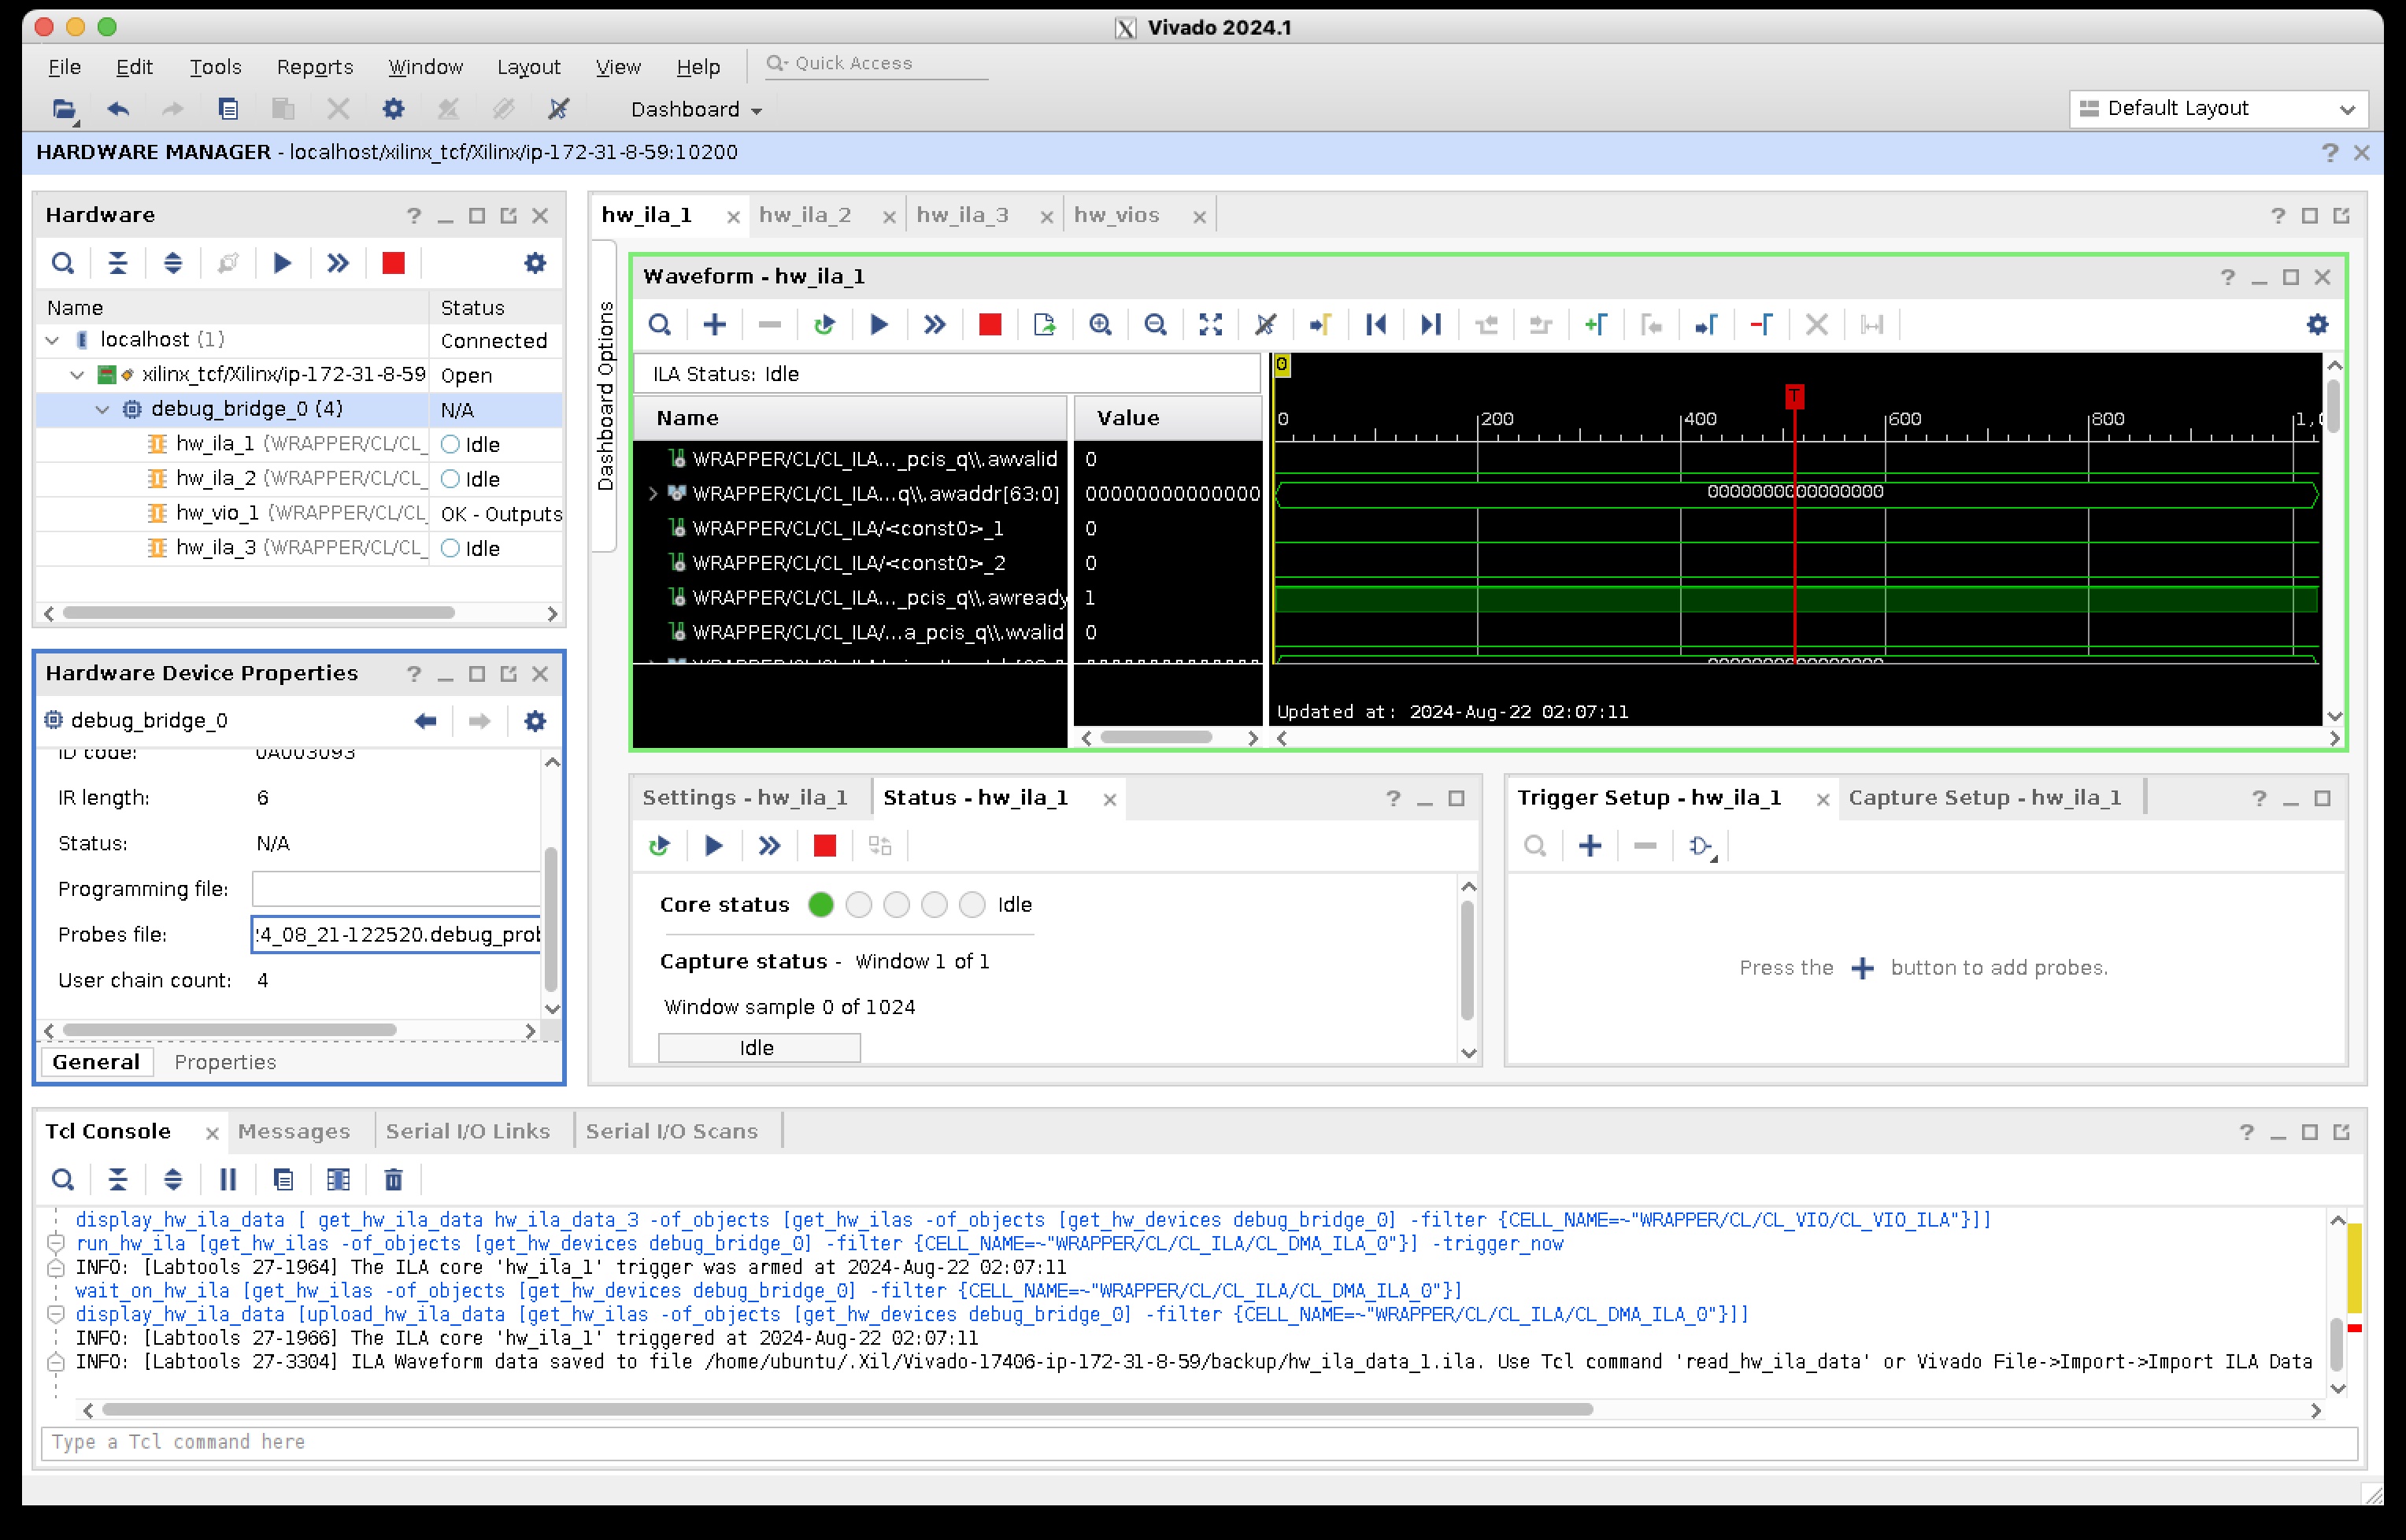Switch to Properties tab in device properties
This screenshot has width=2406, height=1540.
225,1062
